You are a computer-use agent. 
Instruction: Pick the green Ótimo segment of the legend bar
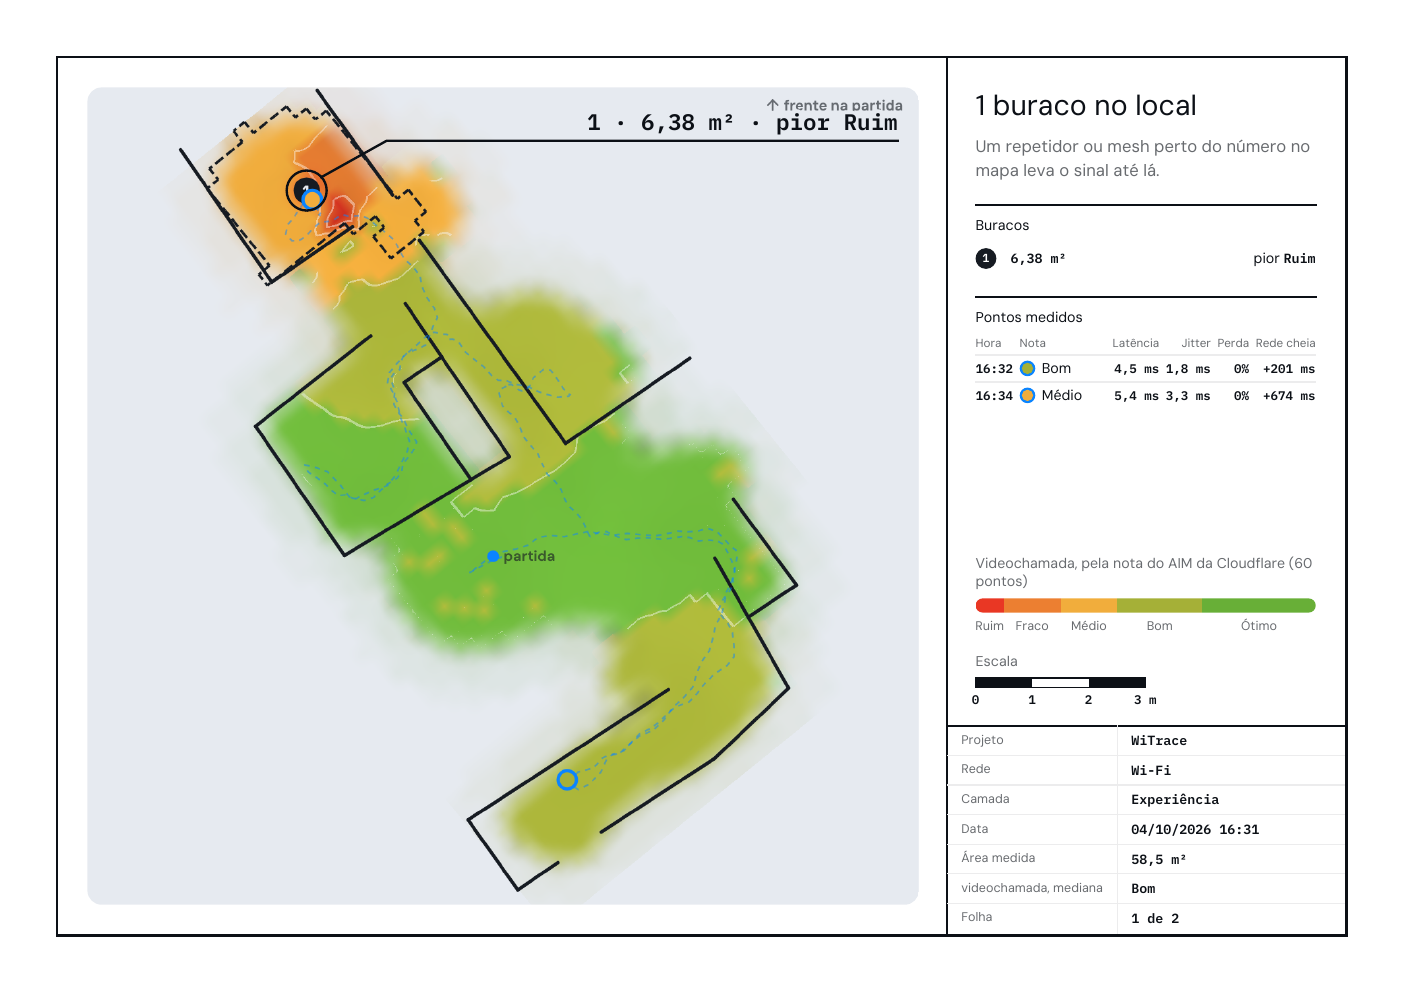[1259, 605]
